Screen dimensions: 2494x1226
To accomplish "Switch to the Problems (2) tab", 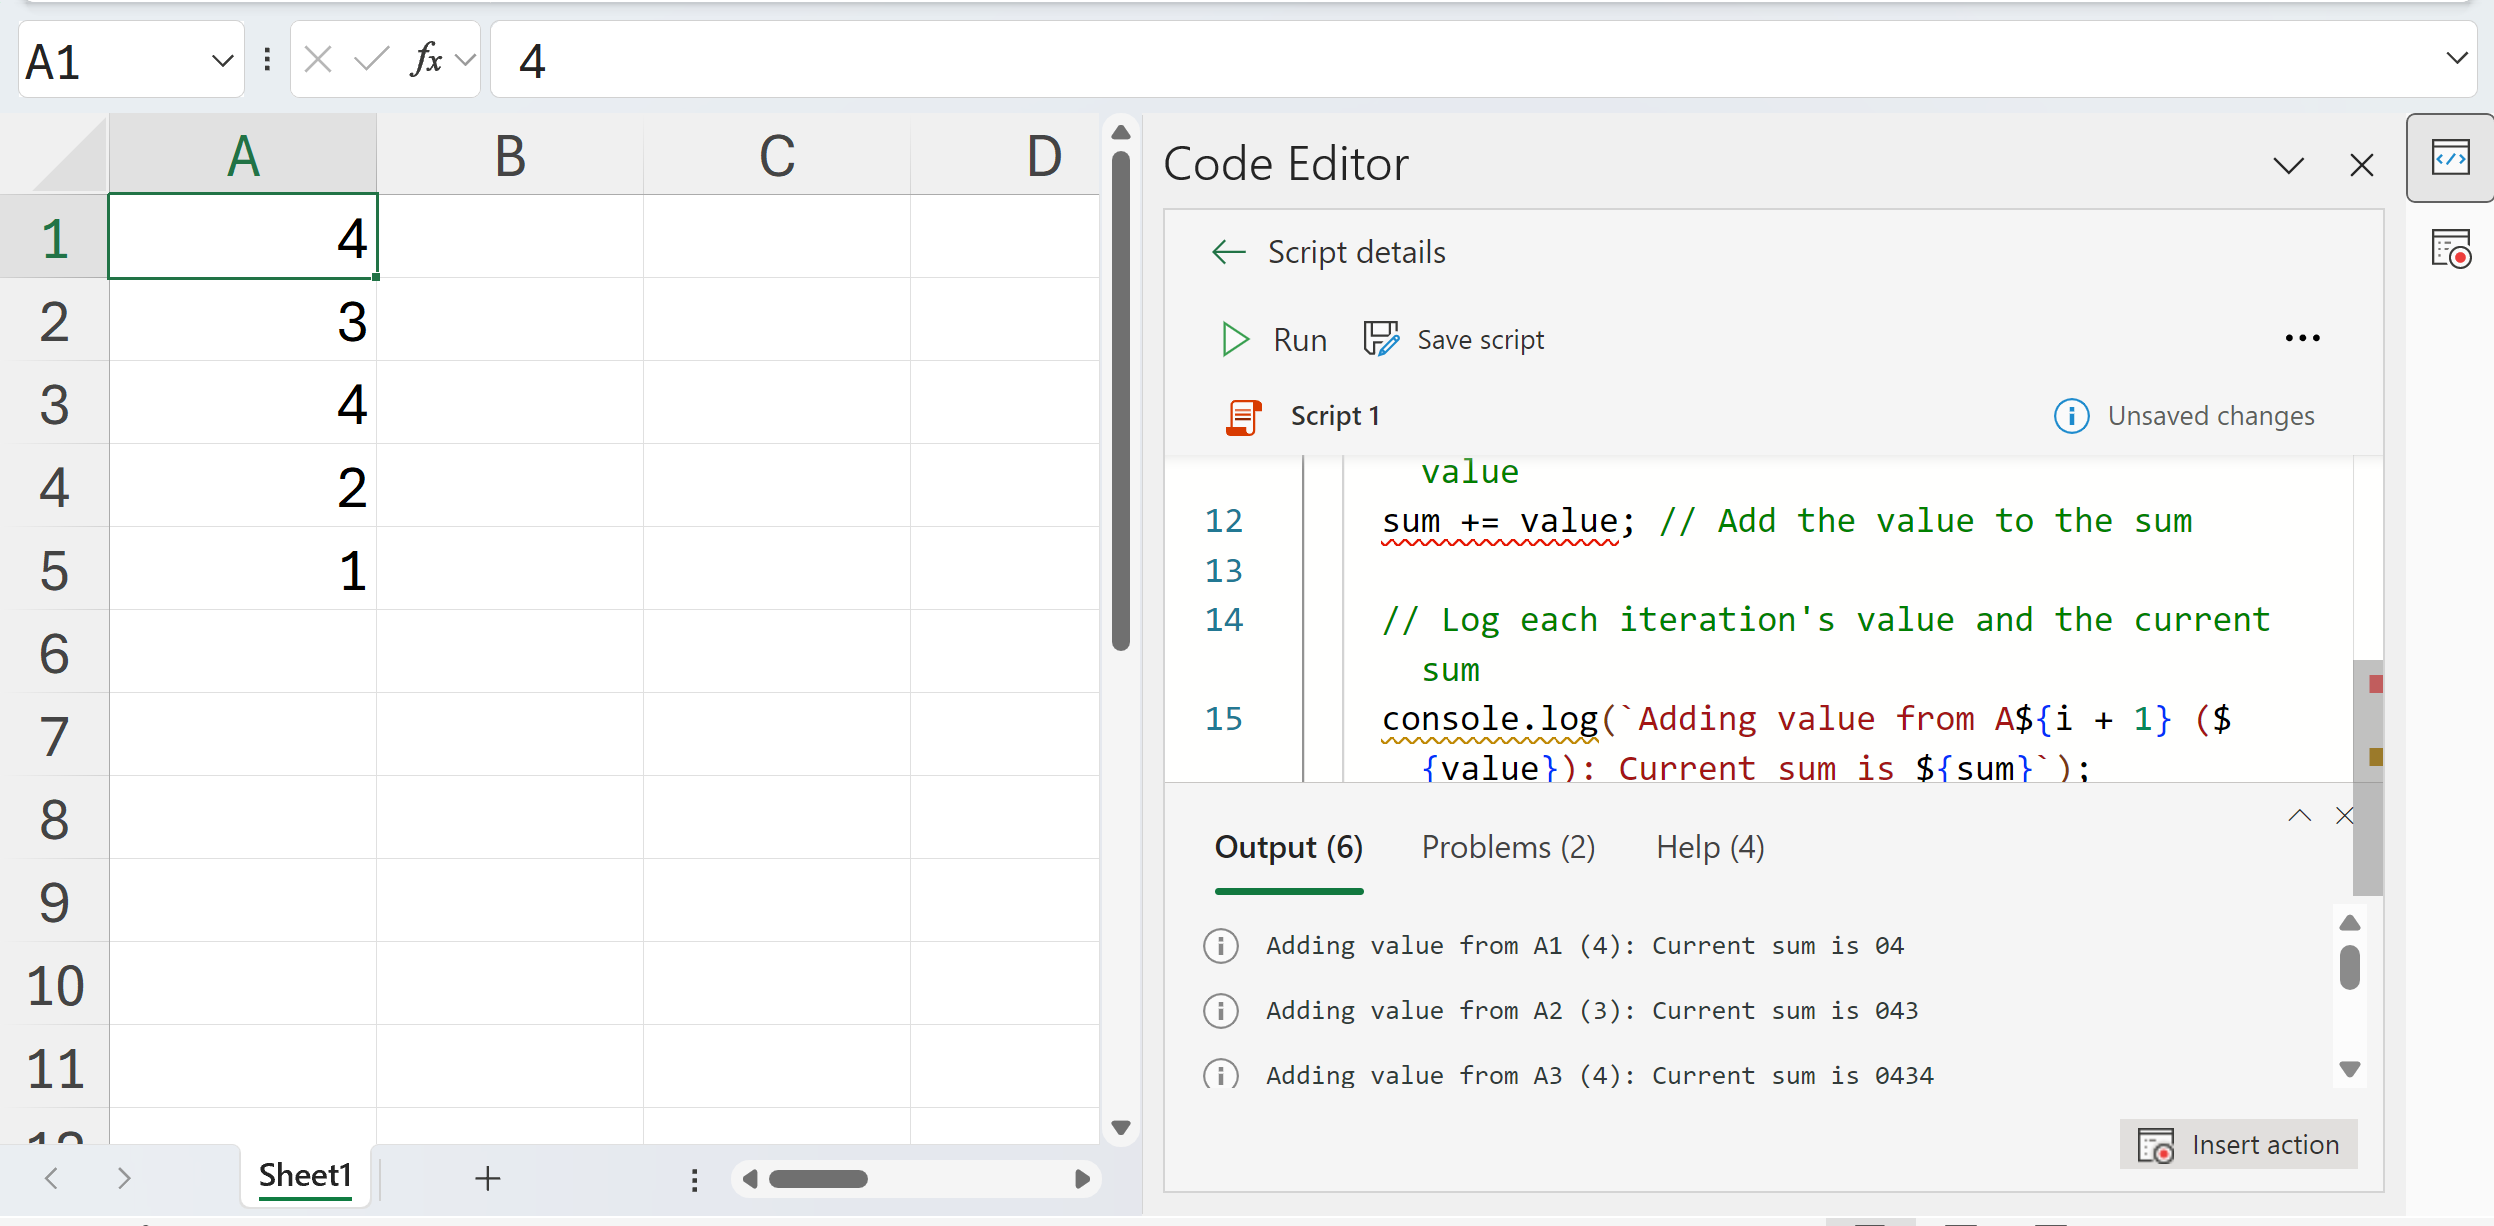I will (1507, 848).
